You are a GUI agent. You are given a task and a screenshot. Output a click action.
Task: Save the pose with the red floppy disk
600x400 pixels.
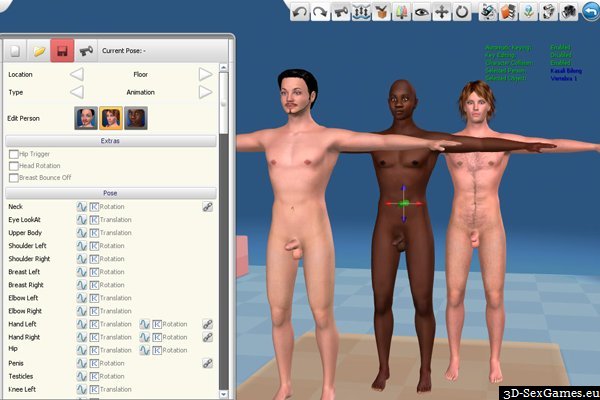click(62, 49)
